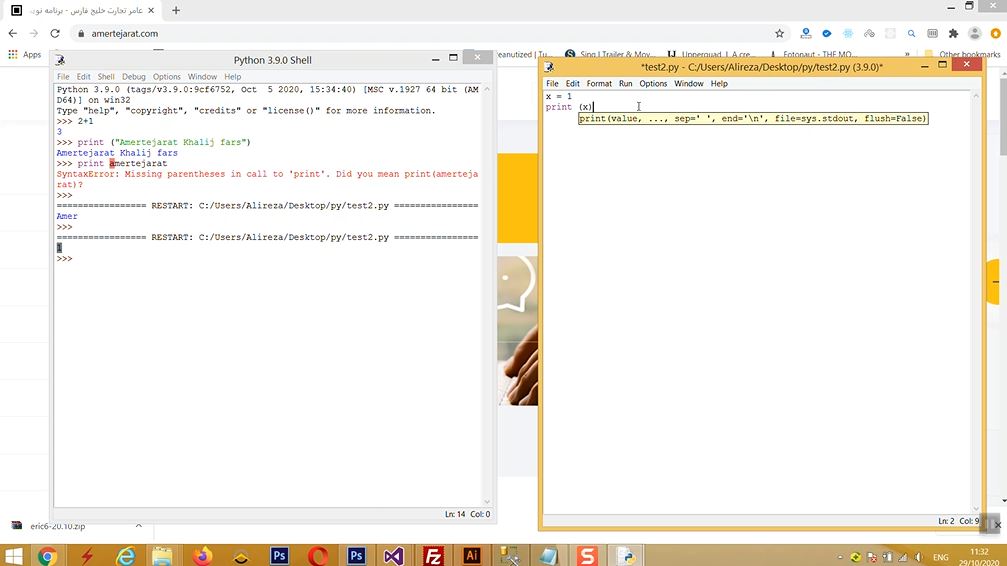Viewport: 1007px width, 566px height.
Task: Open the taskbar clock and date
Action: click(979, 556)
